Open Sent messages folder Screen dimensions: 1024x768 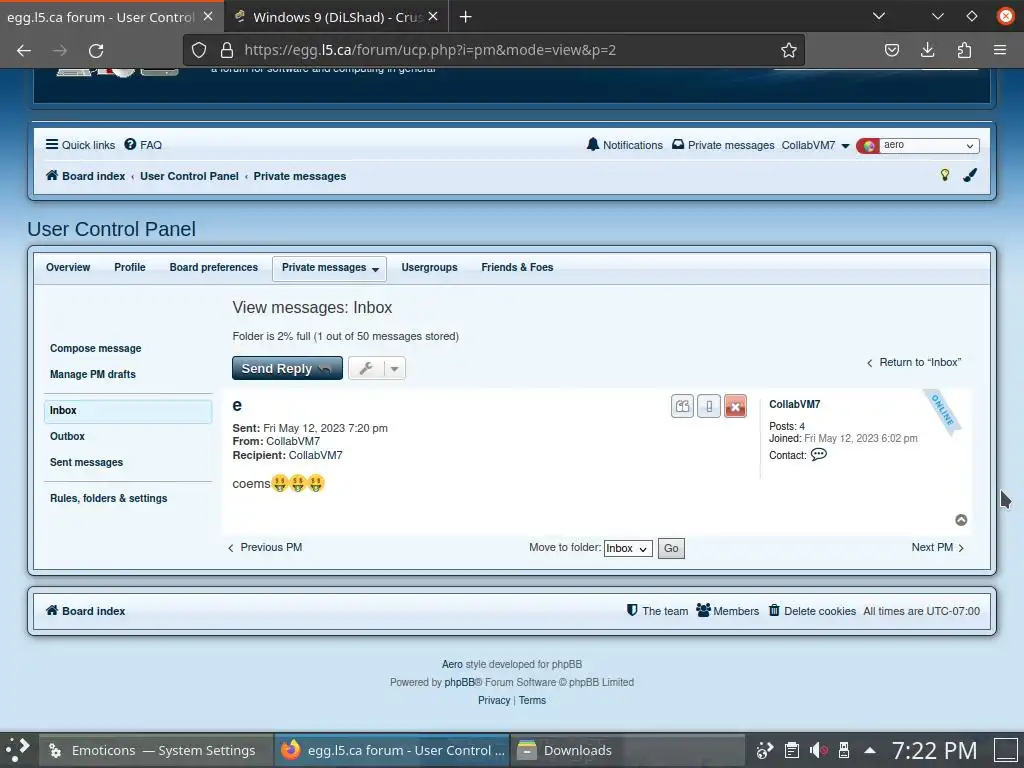86,462
